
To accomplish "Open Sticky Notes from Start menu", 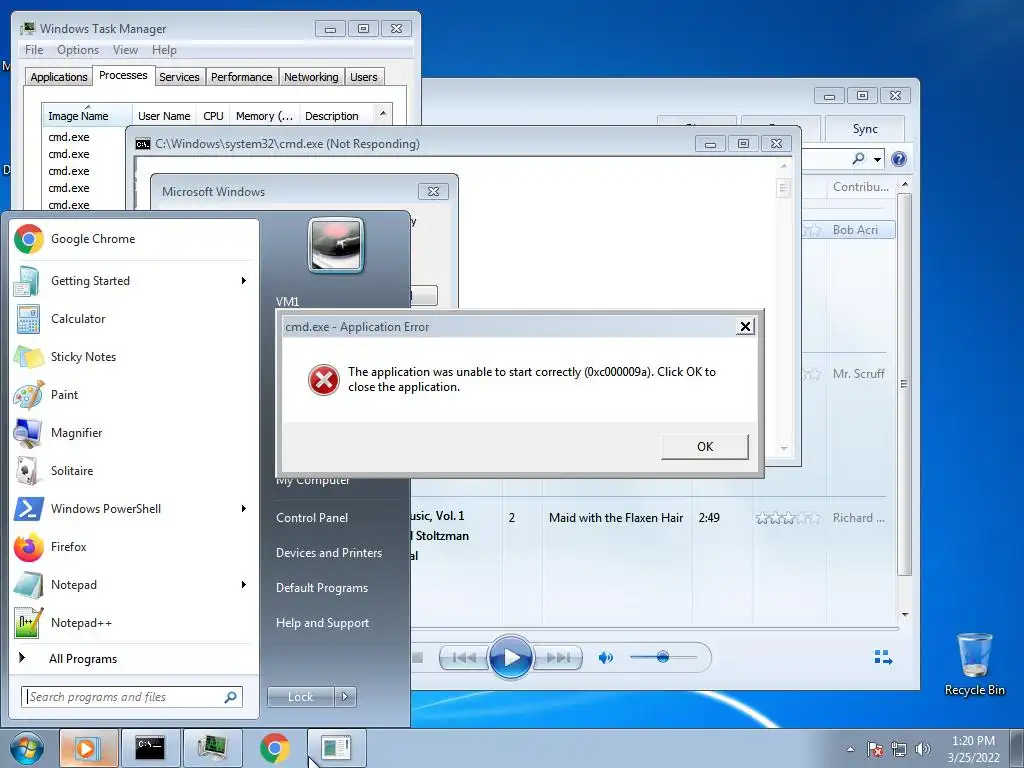I will pos(134,357).
